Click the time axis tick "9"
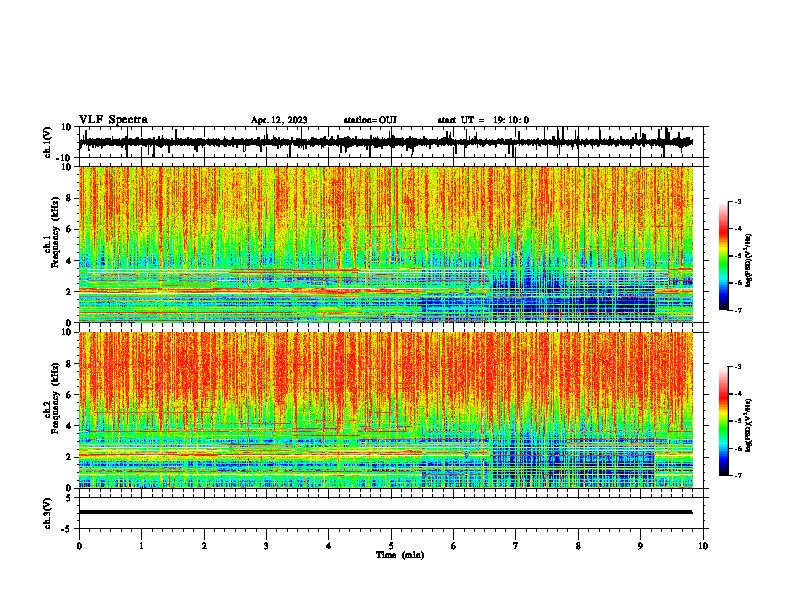792x612 pixels. (640, 546)
